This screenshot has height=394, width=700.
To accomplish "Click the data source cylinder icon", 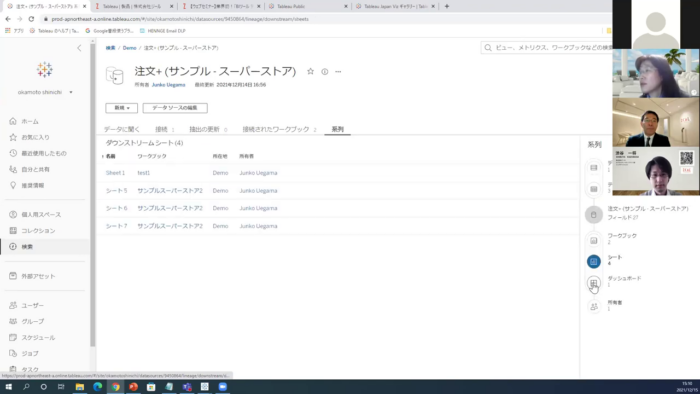I will [x=115, y=75].
